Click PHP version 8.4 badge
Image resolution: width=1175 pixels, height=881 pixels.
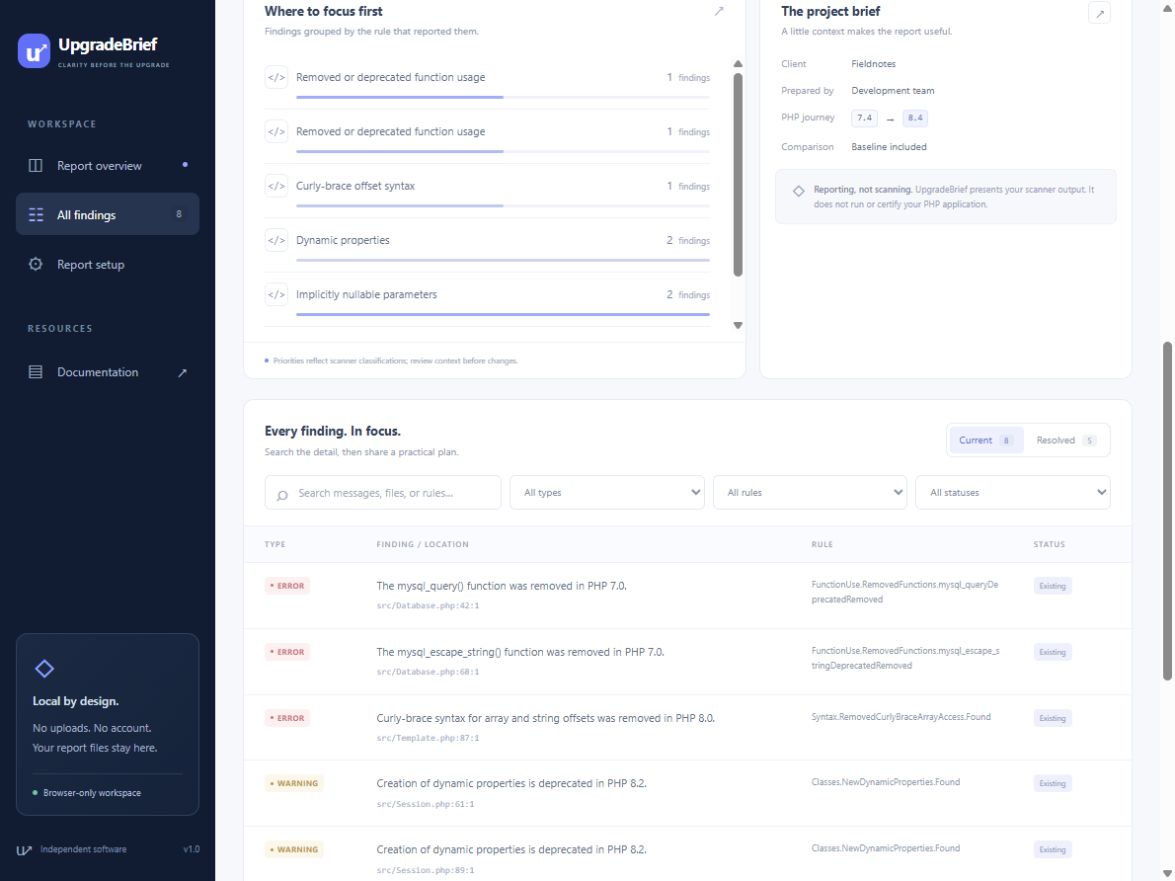(915, 118)
